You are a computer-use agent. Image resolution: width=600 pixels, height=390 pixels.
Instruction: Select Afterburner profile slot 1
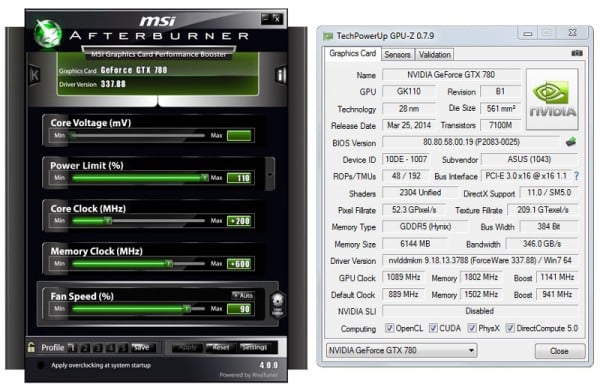pyautogui.click(x=72, y=348)
